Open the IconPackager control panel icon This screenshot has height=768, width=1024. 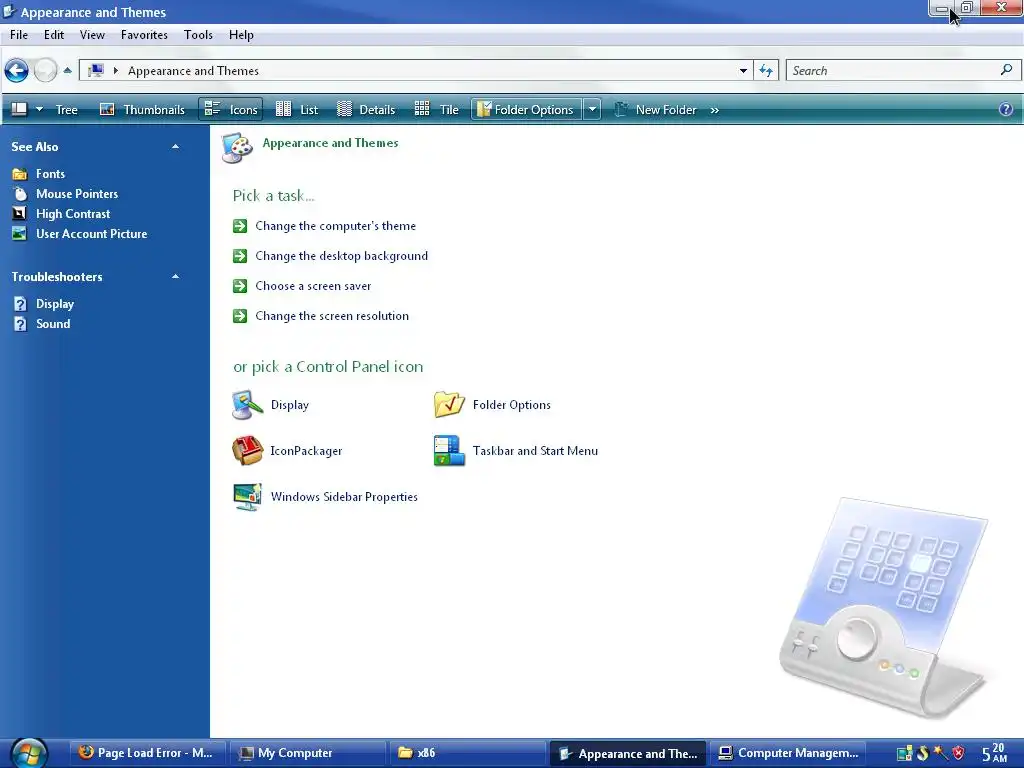point(248,451)
